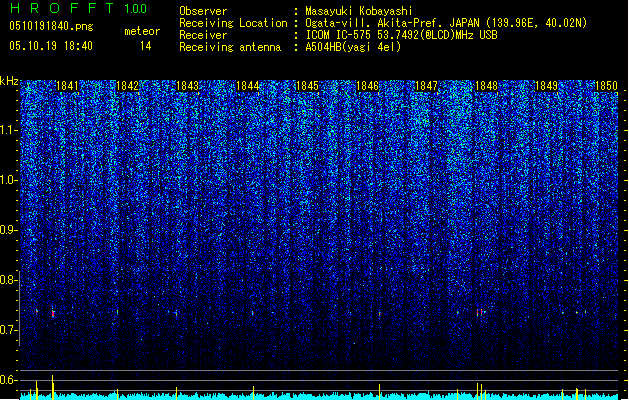This screenshot has width=629, height=400.
Task: Click the 1842 time marker
Action: (x=127, y=86)
